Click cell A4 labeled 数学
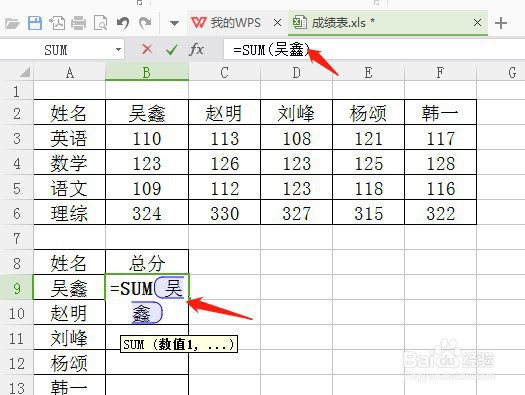The image size is (525, 395). click(70, 162)
